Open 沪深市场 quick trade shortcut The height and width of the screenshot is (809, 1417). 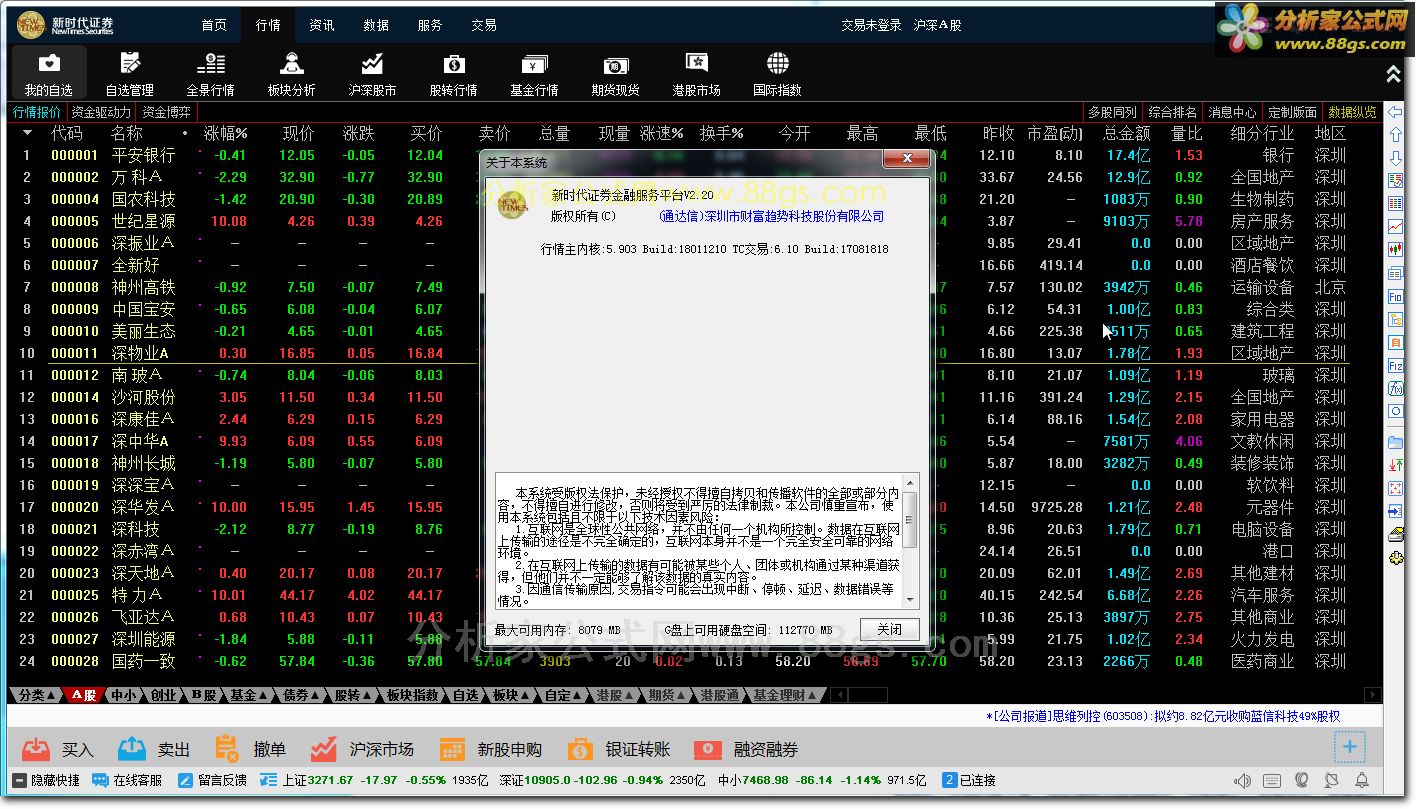pos(362,750)
